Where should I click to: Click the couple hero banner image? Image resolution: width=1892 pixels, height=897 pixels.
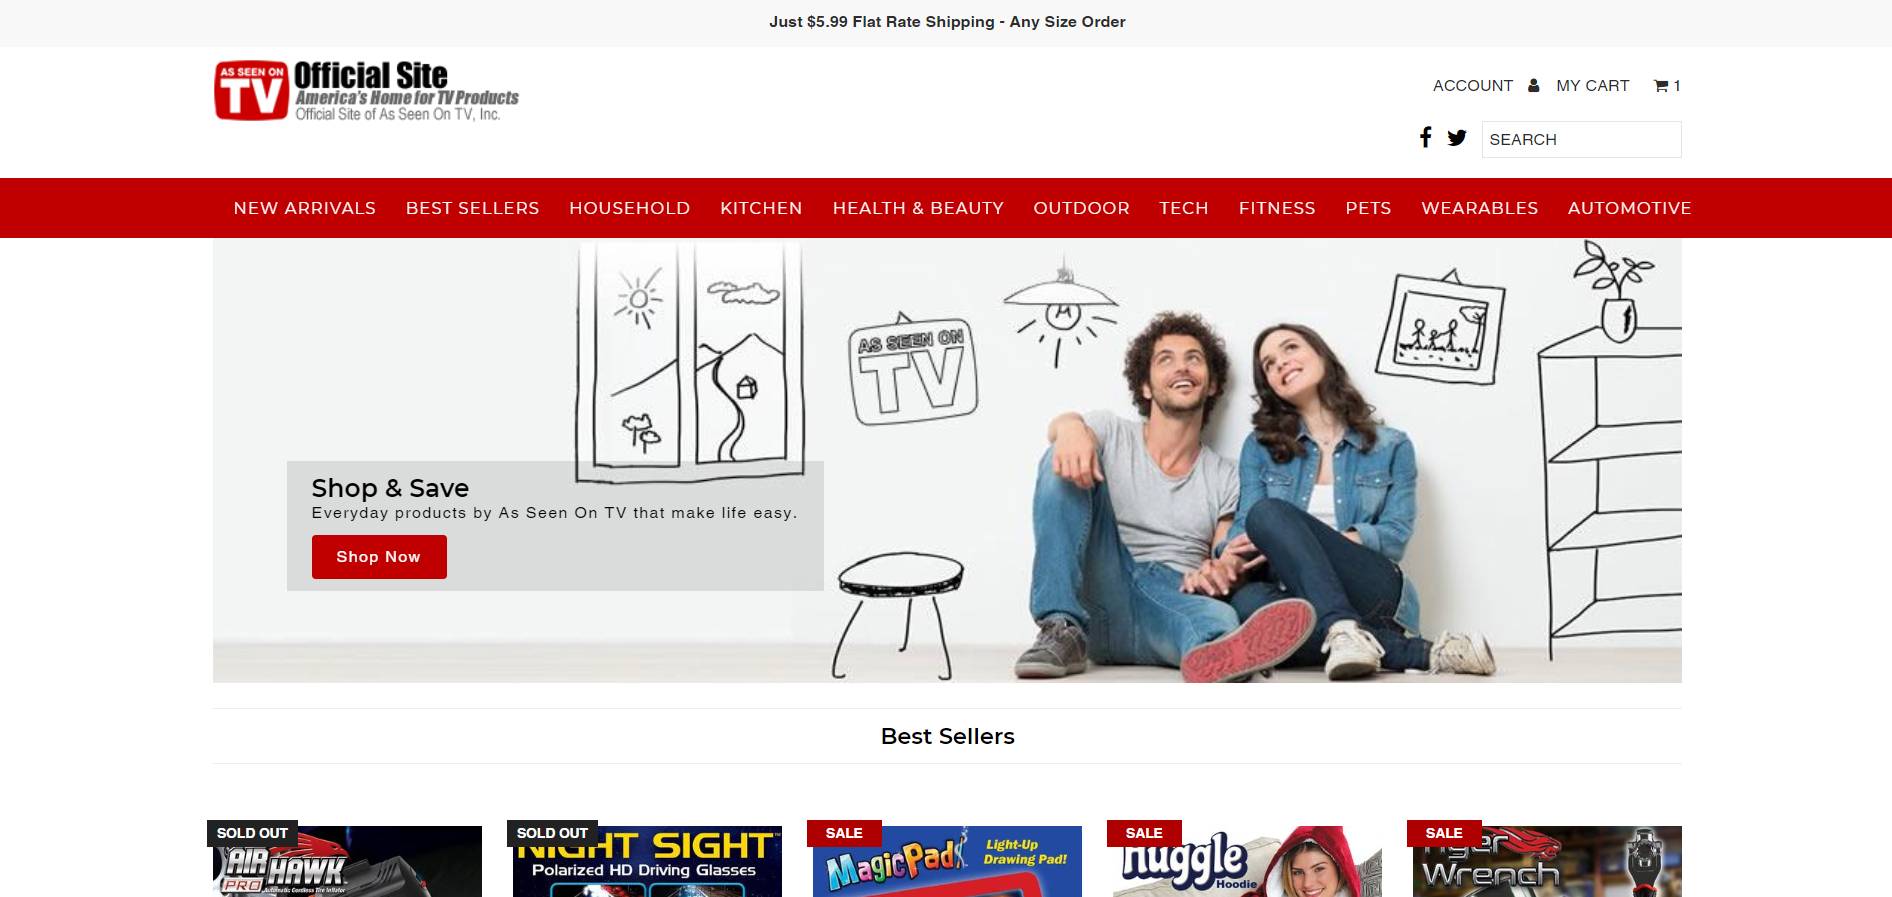pyautogui.click(x=947, y=461)
